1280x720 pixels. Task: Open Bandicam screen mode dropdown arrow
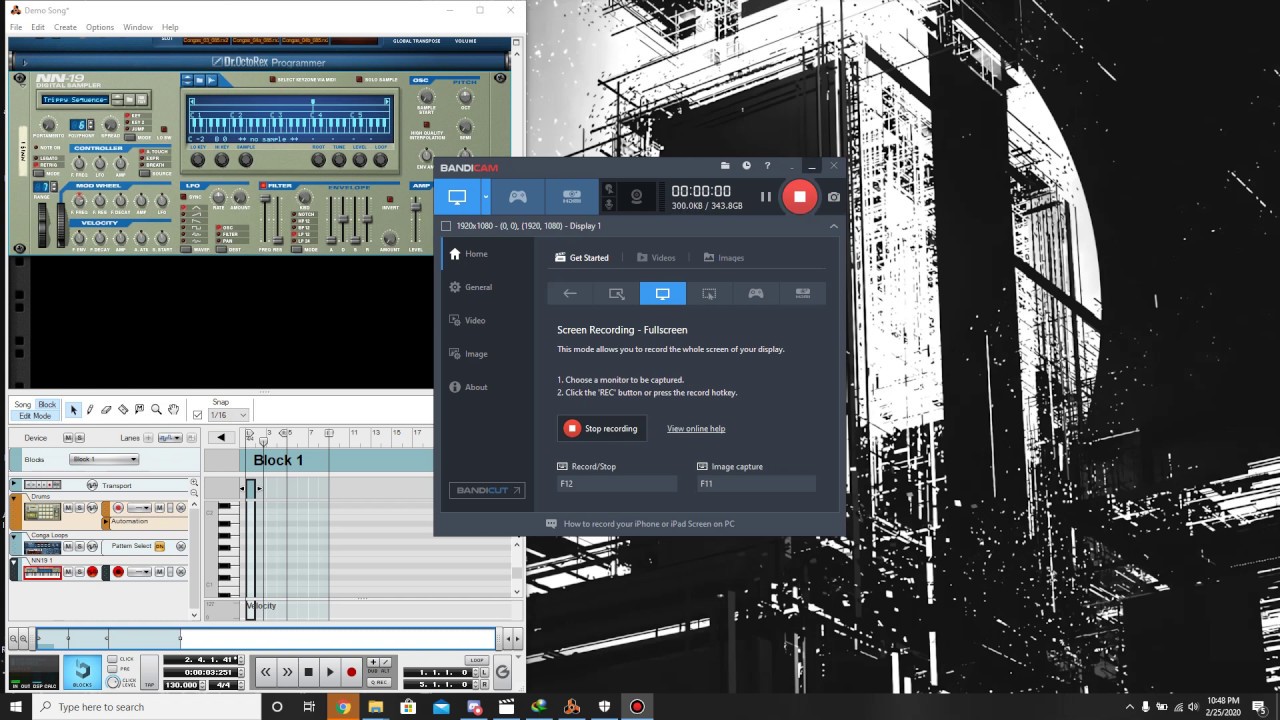(485, 196)
